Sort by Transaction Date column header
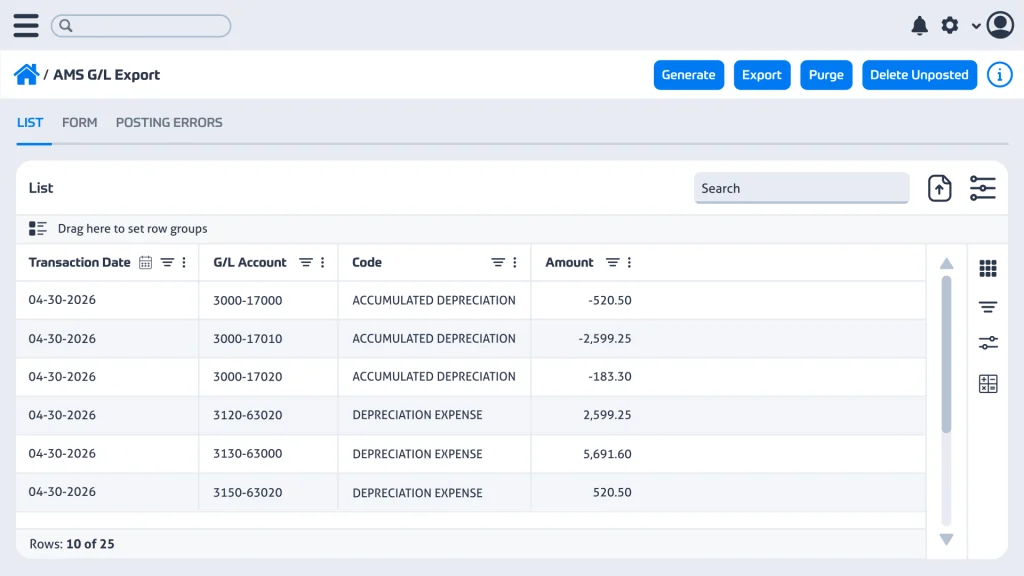Viewport: 1024px width, 576px height. point(79,263)
